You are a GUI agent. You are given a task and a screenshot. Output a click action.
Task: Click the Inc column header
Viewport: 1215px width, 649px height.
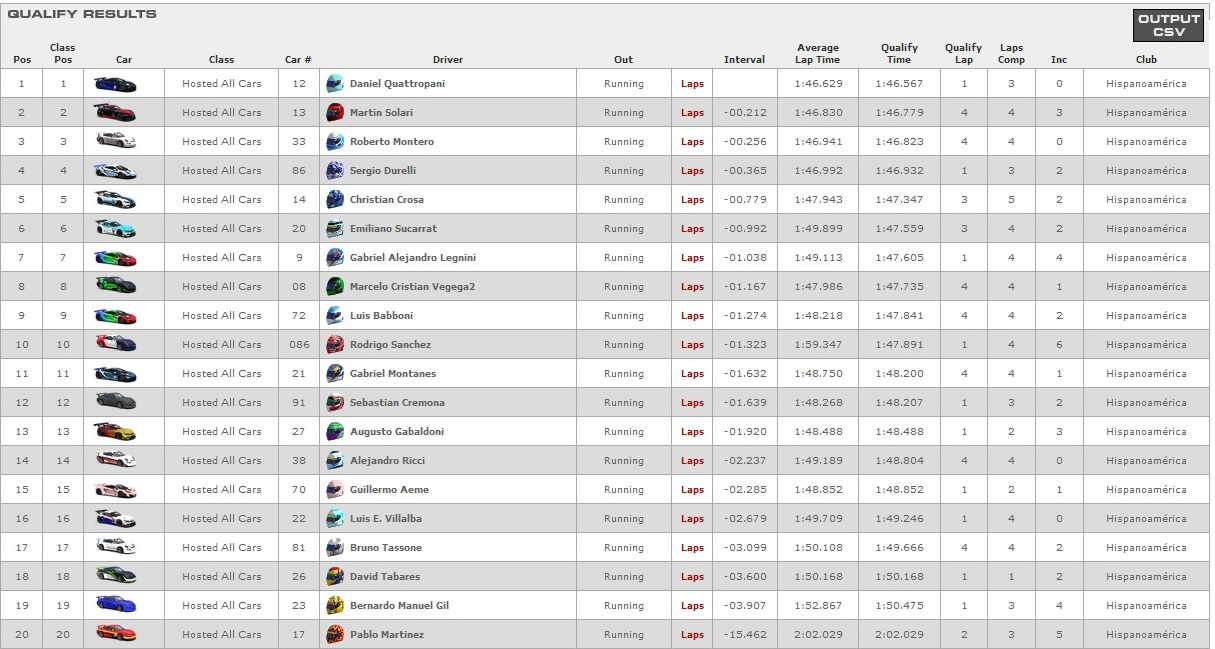coord(1059,60)
